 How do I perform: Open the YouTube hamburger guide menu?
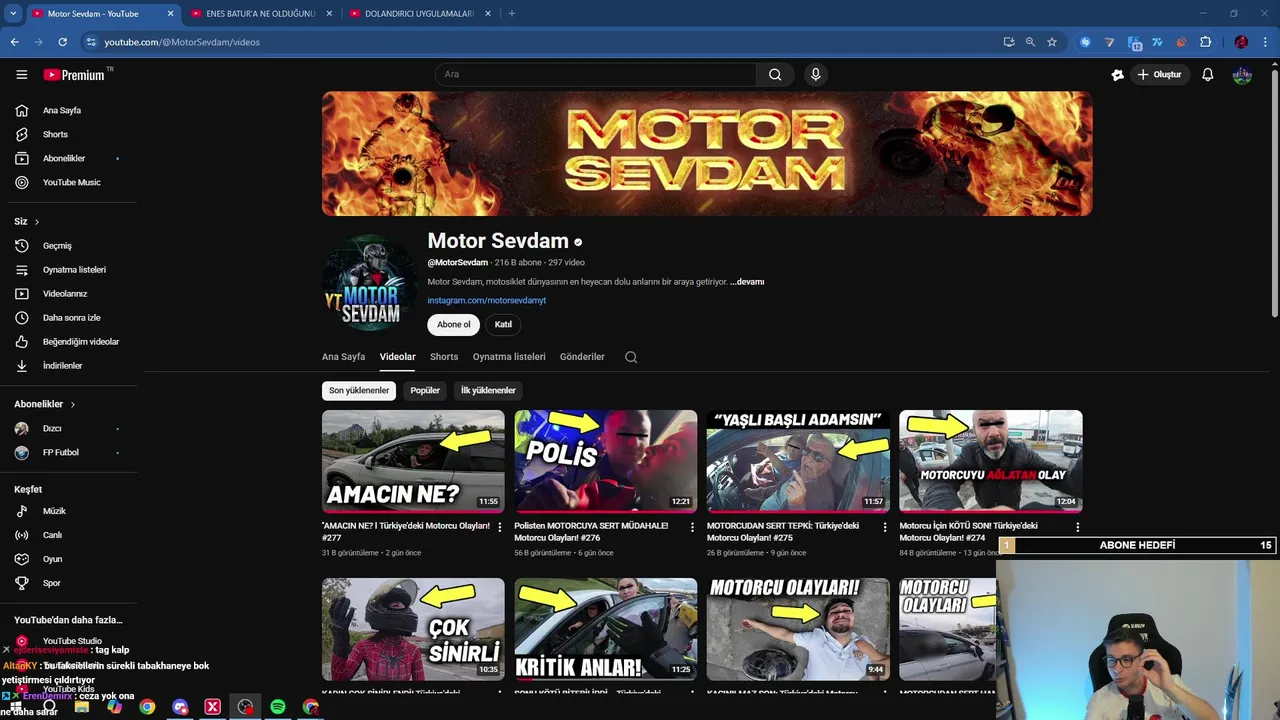(21, 75)
